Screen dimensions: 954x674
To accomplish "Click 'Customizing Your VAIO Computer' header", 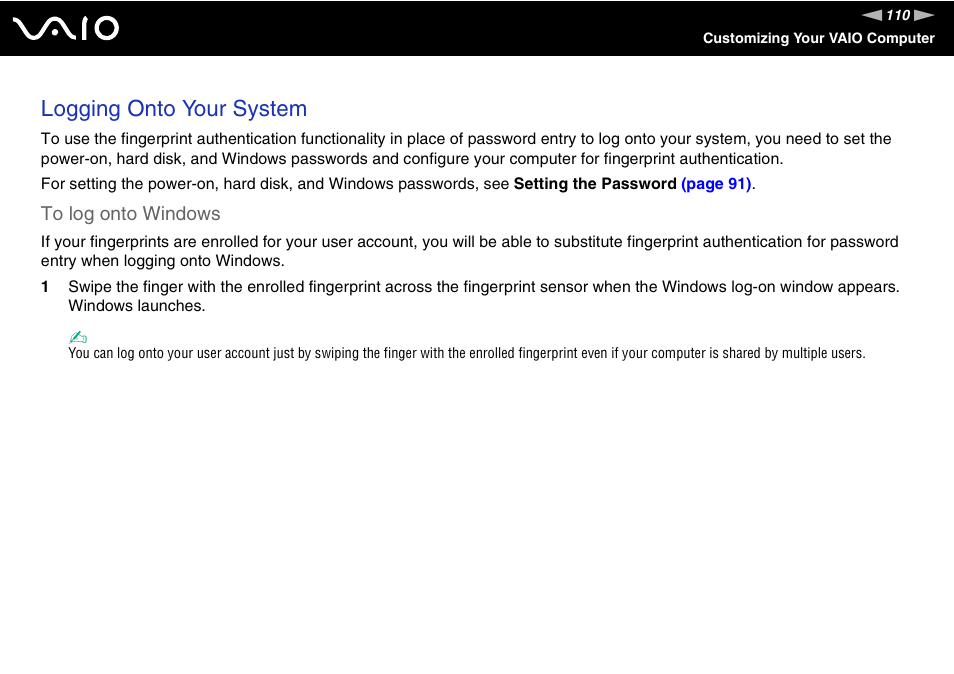I will (x=818, y=38).
